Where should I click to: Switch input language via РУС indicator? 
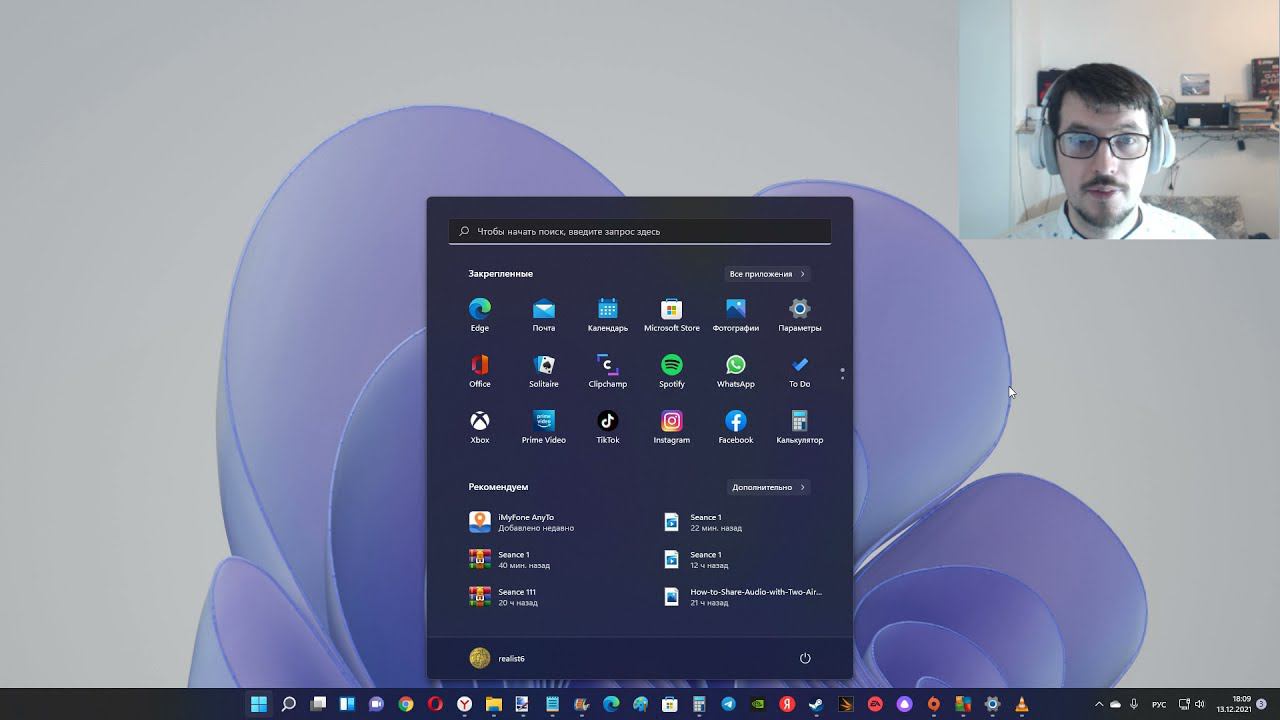[x=1159, y=704]
